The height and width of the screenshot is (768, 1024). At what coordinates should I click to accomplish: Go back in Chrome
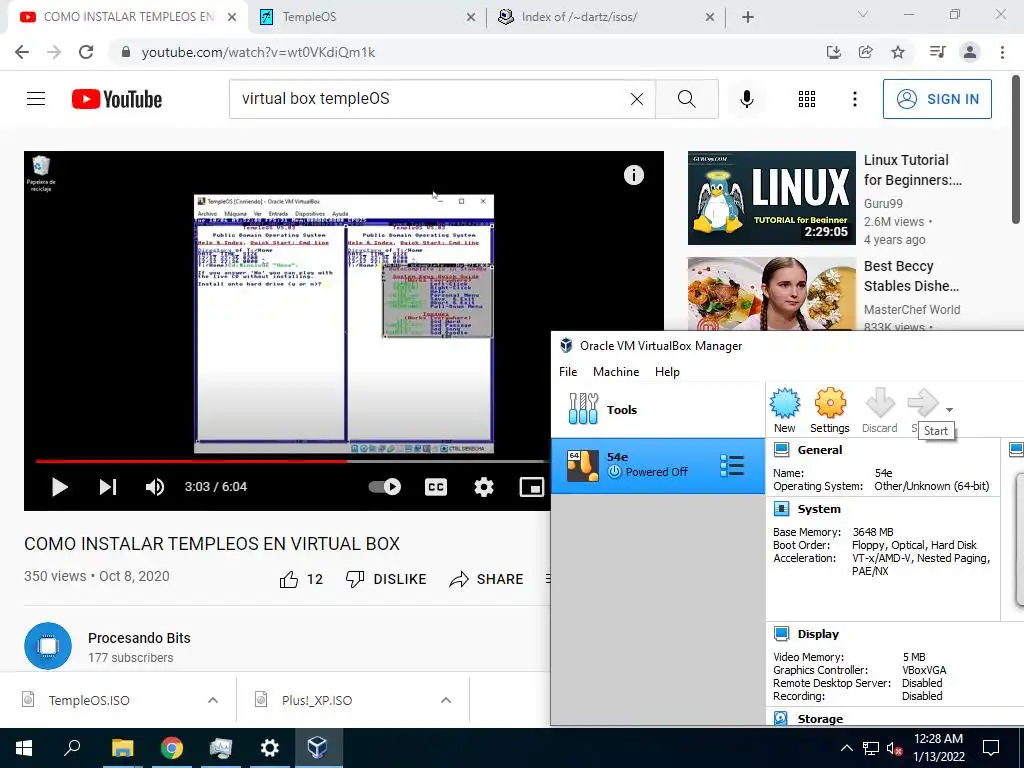point(22,52)
